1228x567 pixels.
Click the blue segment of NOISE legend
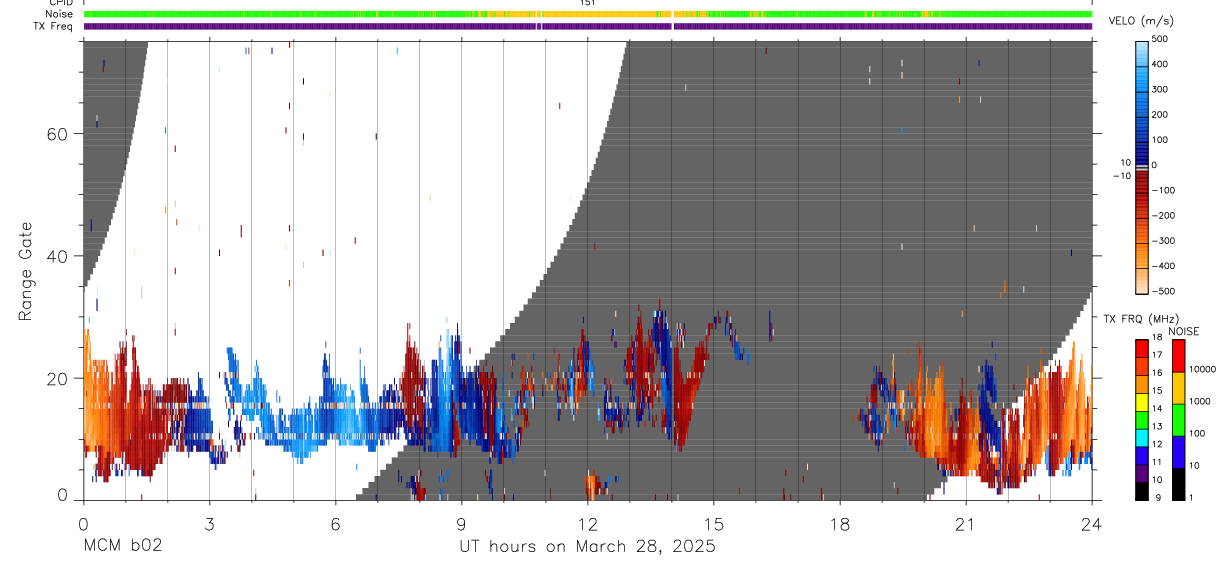point(1179,452)
